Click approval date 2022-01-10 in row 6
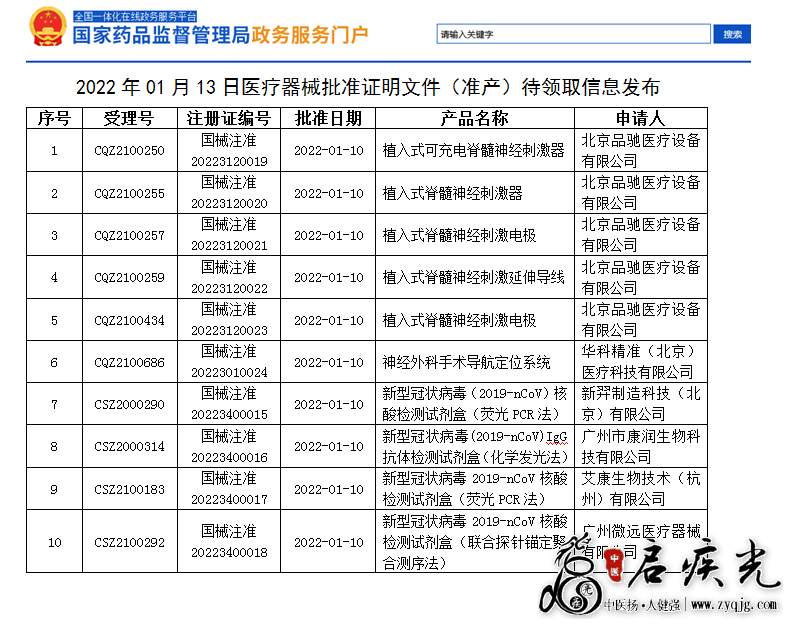This screenshot has height=624, width=788. 329,363
